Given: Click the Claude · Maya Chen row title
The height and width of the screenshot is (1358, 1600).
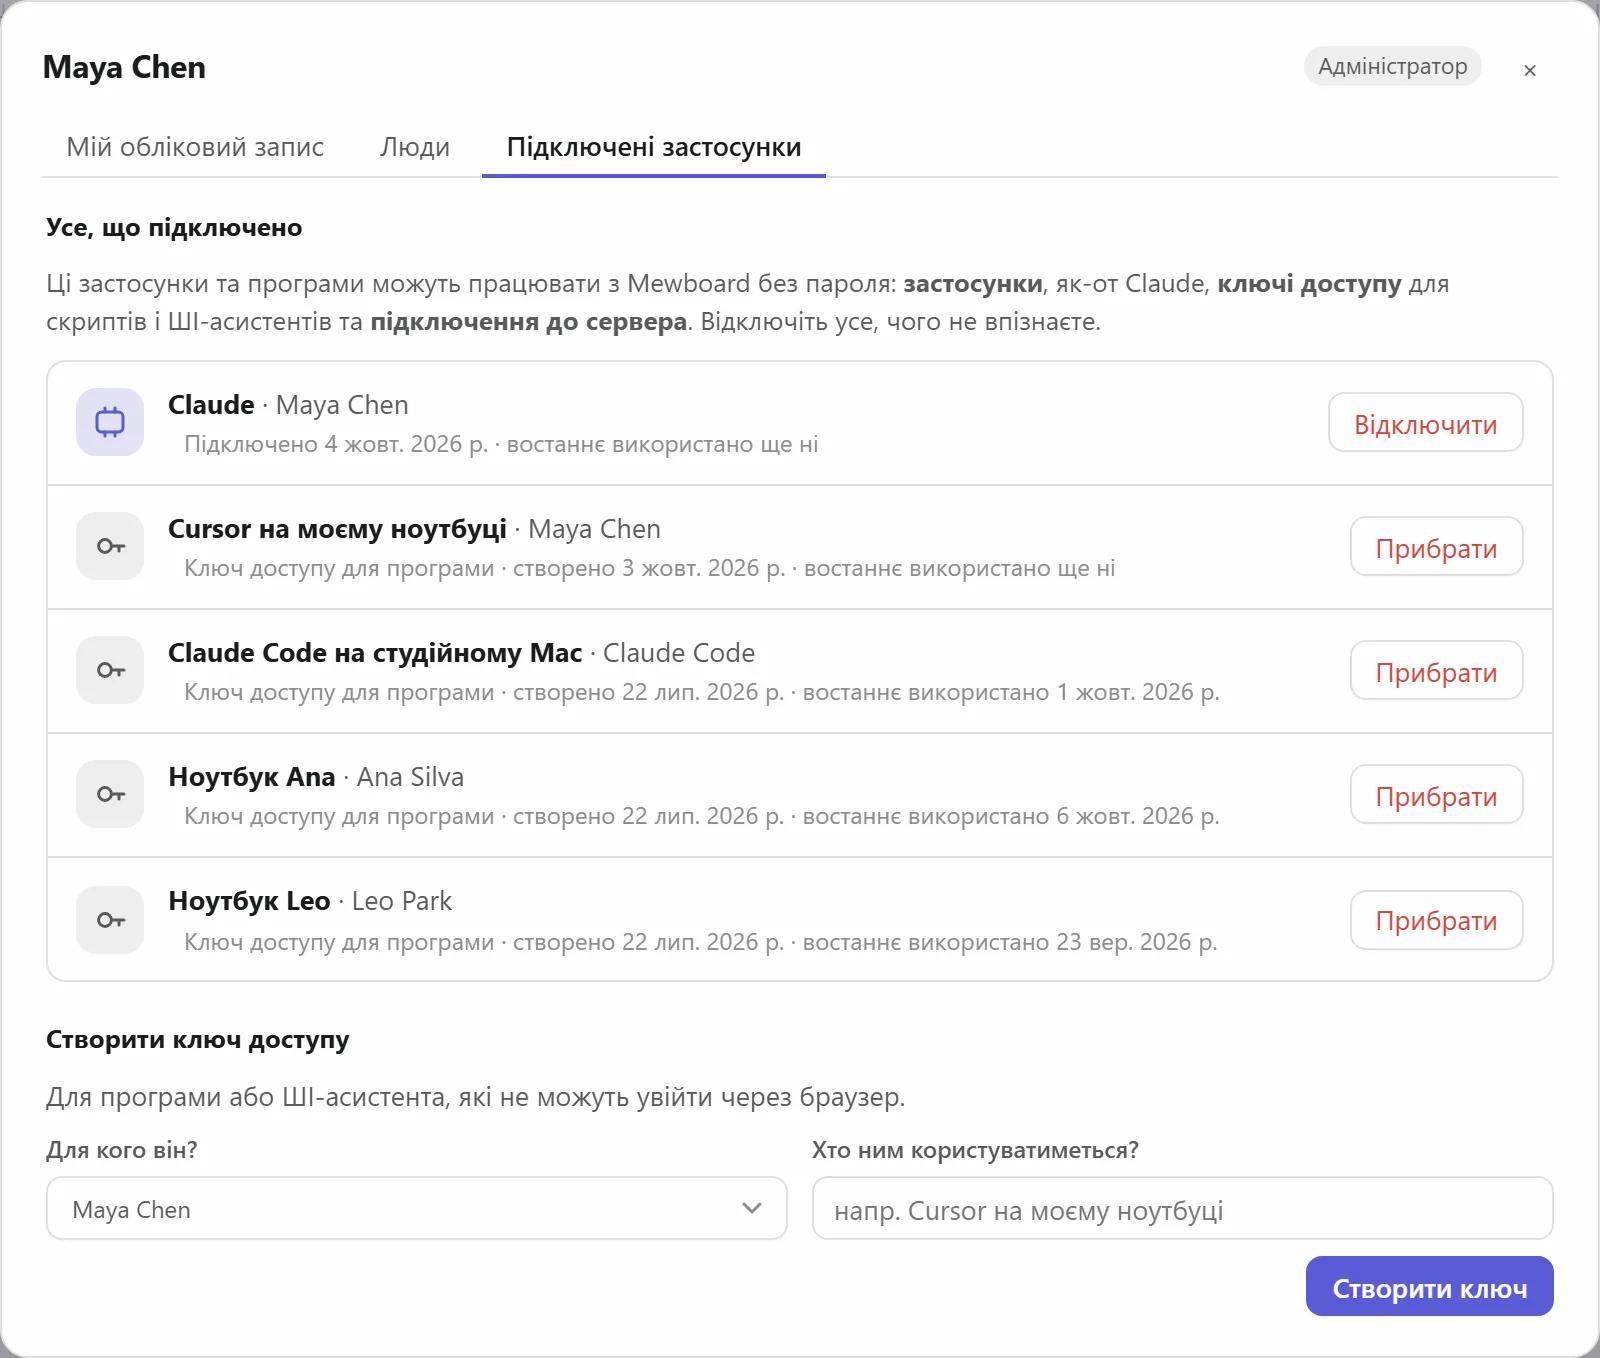Looking at the screenshot, I should (x=288, y=405).
